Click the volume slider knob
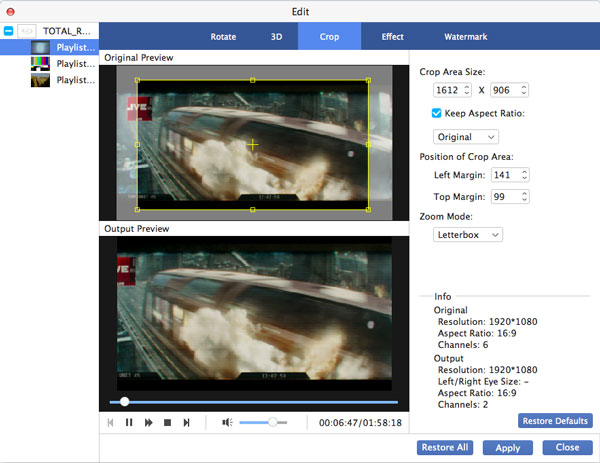This screenshot has height=463, width=600. pyautogui.click(x=272, y=422)
